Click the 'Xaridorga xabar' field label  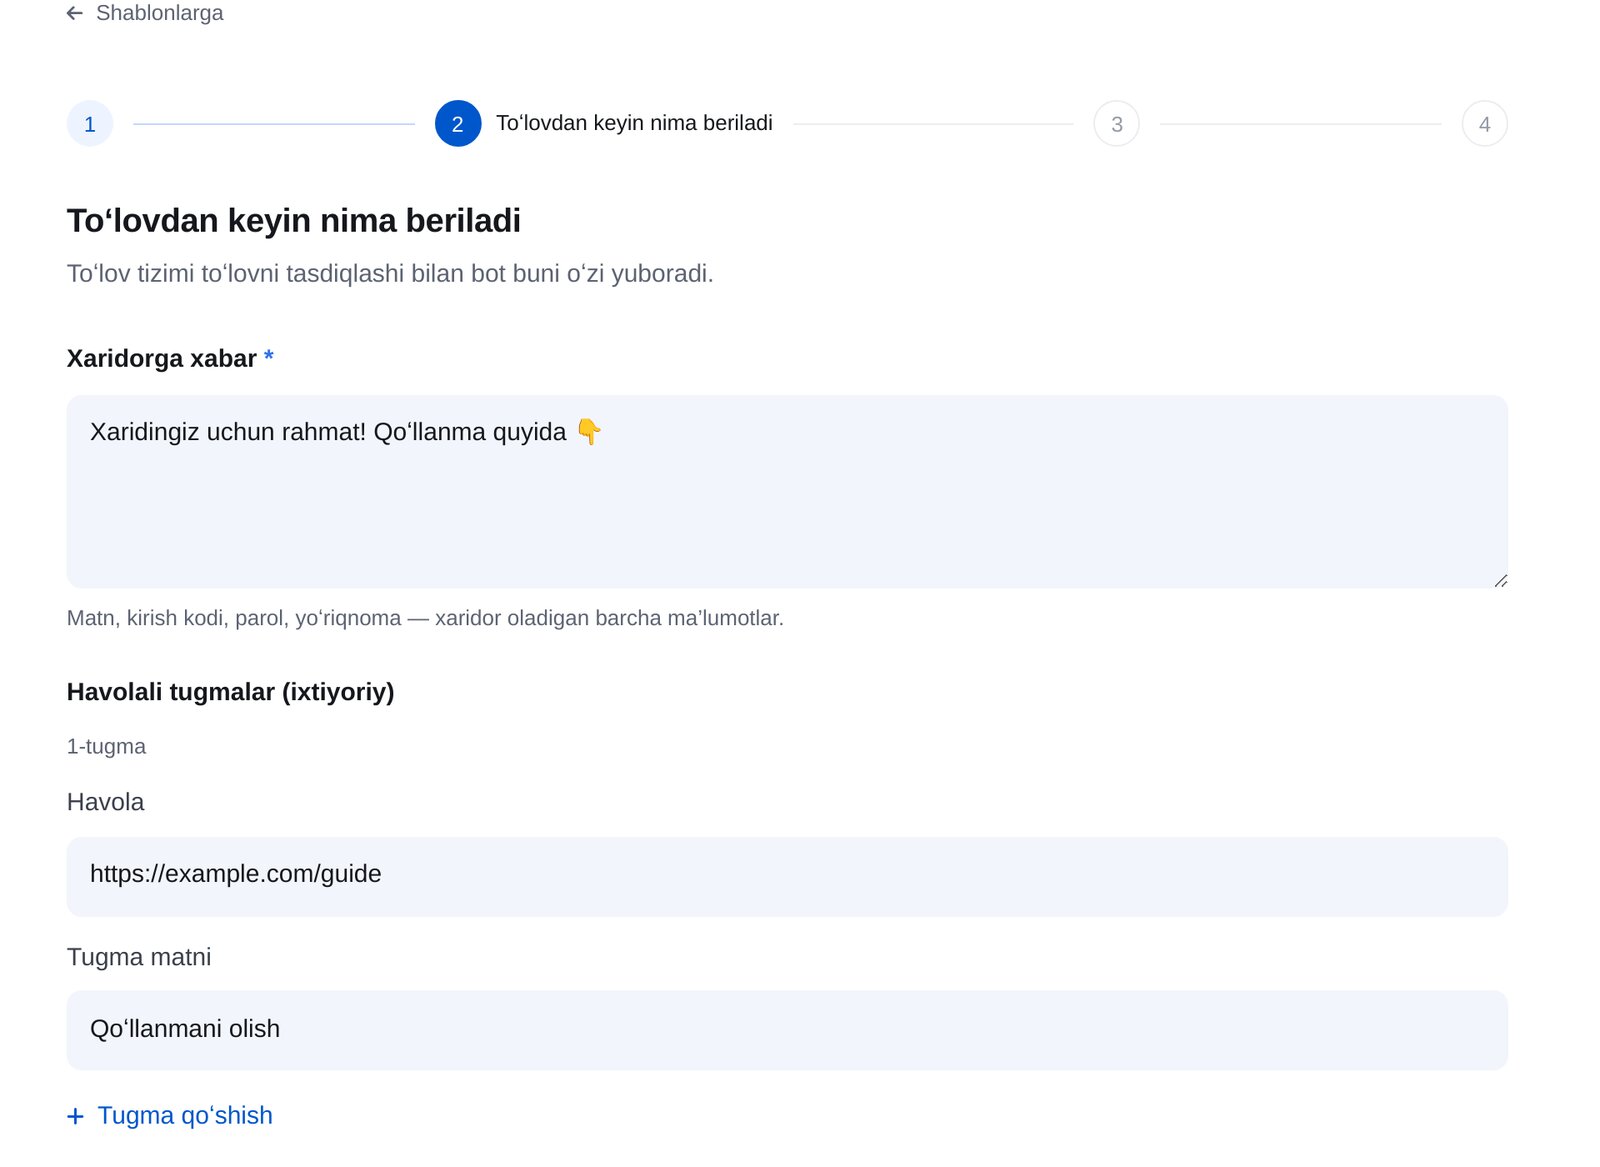(162, 358)
